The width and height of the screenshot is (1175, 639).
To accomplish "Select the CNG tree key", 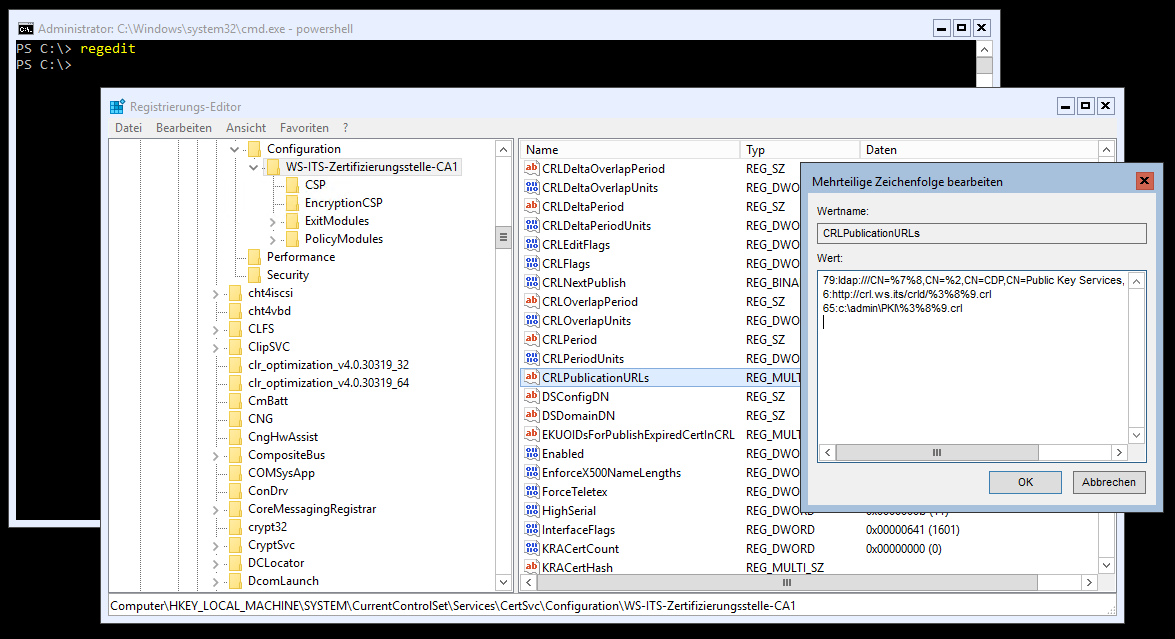I will tap(260, 419).
